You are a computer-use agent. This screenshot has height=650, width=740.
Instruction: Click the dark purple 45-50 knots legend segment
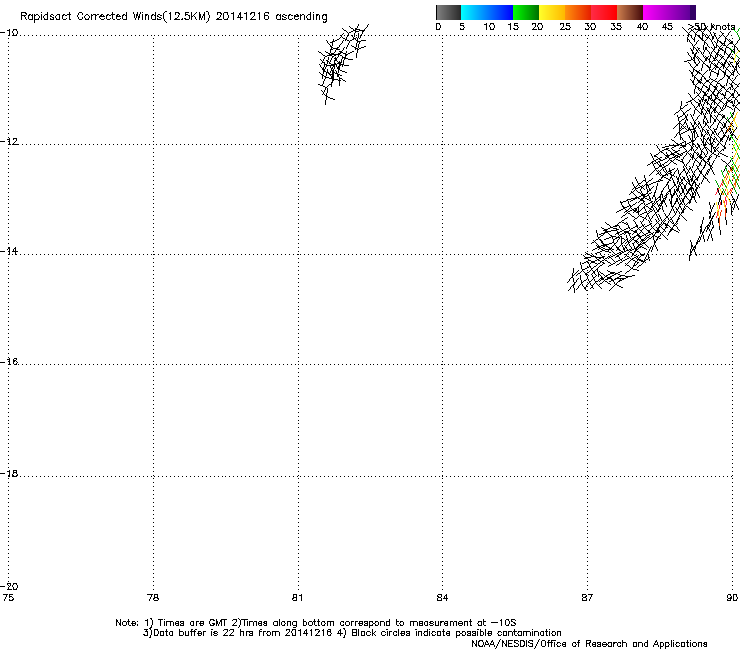682,12
